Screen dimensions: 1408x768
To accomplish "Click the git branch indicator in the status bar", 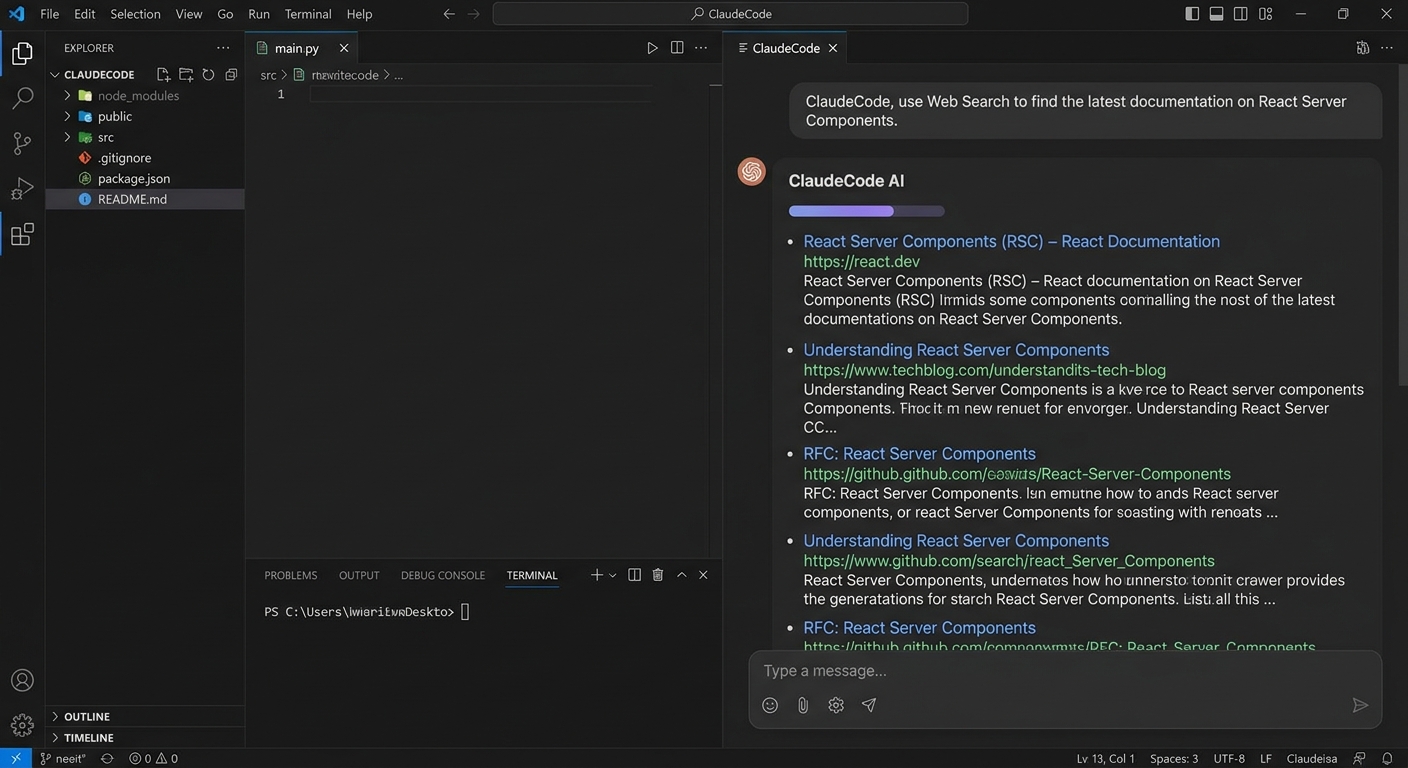I will click(63, 758).
